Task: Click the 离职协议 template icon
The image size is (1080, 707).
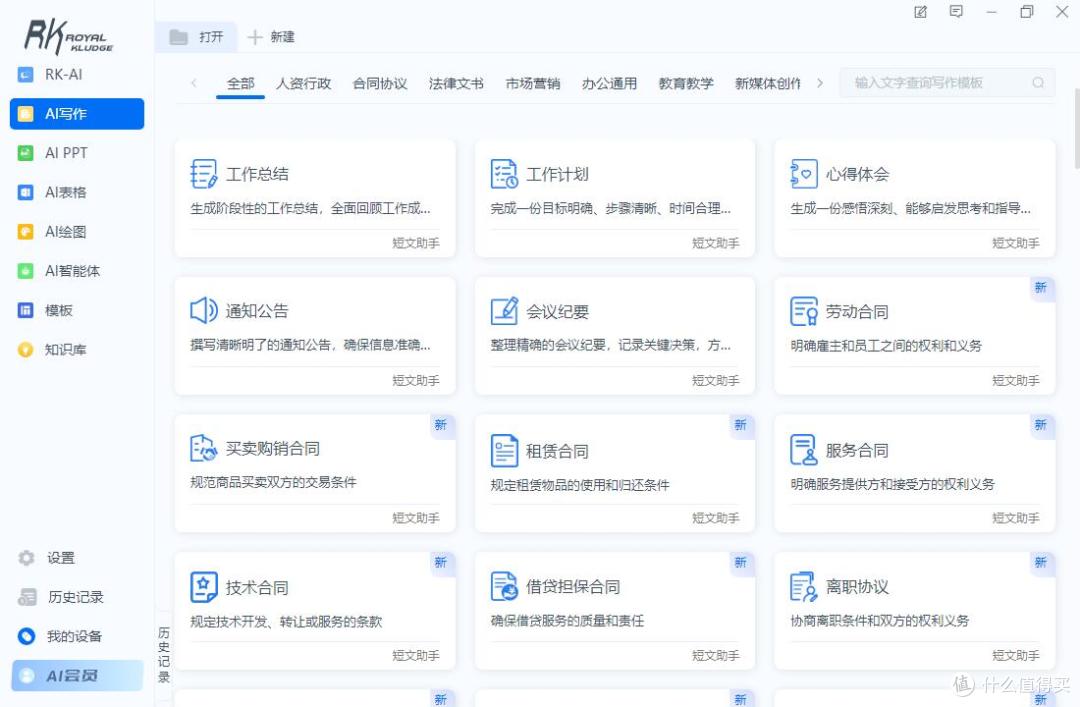Action: click(x=804, y=586)
